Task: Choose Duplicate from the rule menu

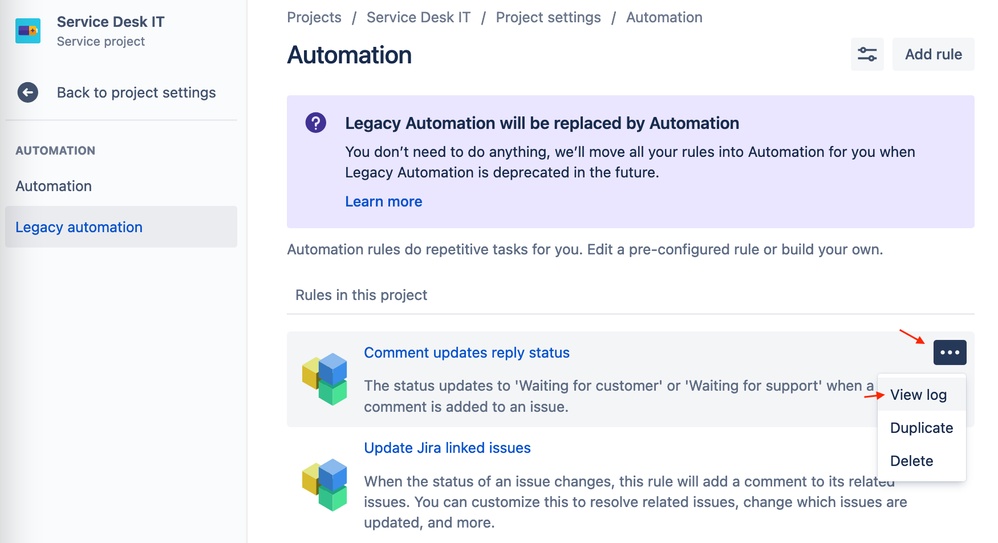Action: (x=921, y=428)
